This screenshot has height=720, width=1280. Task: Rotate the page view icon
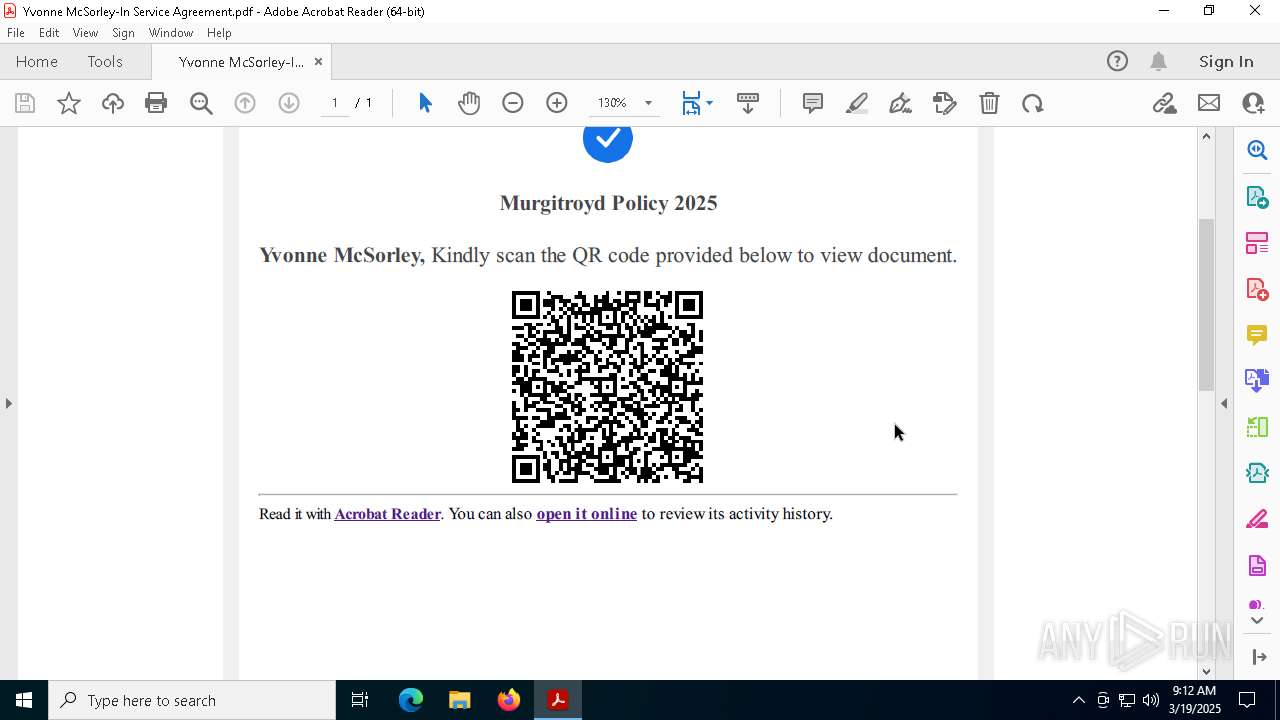pos(1033,103)
